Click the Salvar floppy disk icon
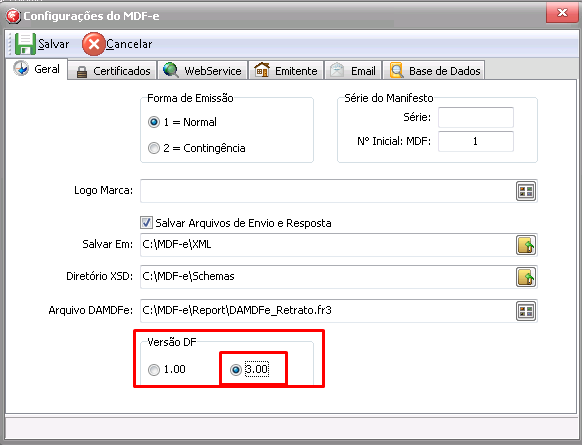This screenshot has height=445, width=582. pos(25,44)
